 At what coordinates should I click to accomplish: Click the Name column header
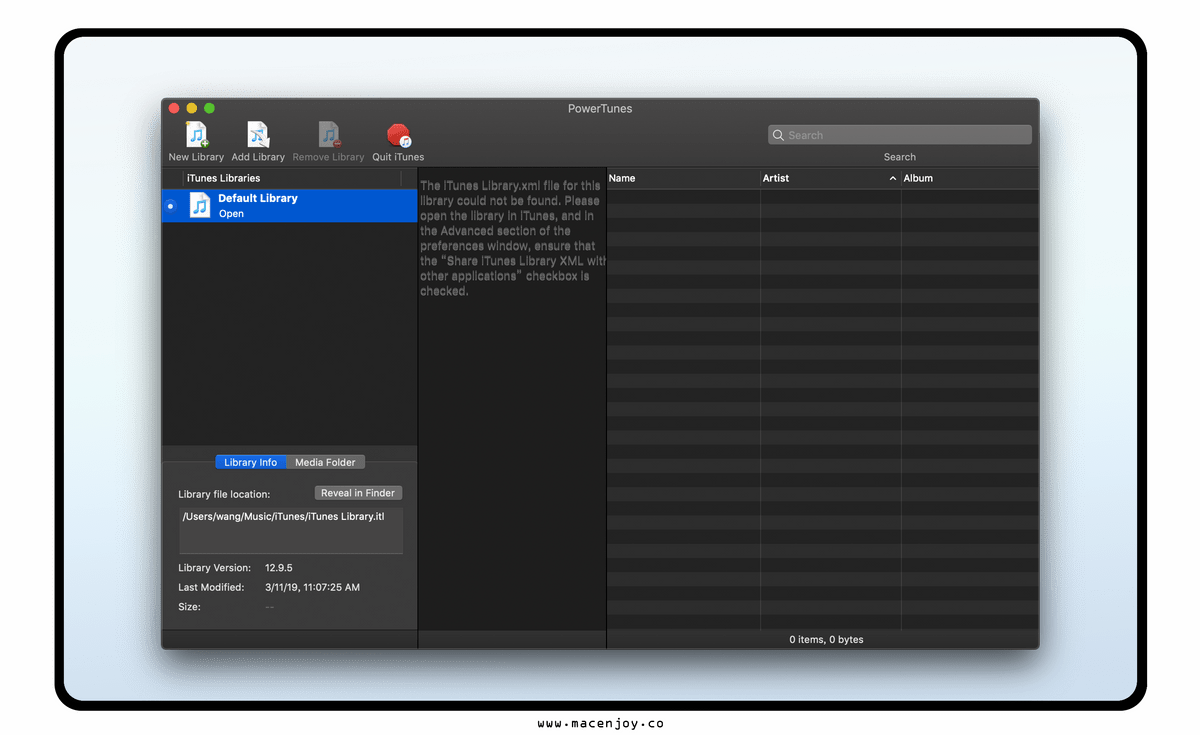click(683, 178)
